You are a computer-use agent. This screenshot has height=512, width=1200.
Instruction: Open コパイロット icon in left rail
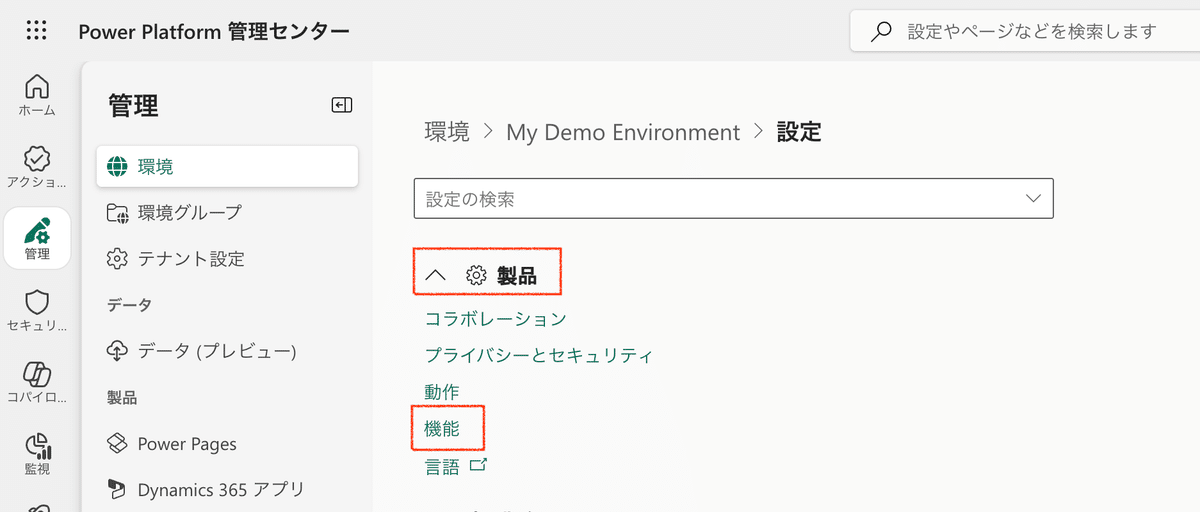pyautogui.click(x=37, y=382)
